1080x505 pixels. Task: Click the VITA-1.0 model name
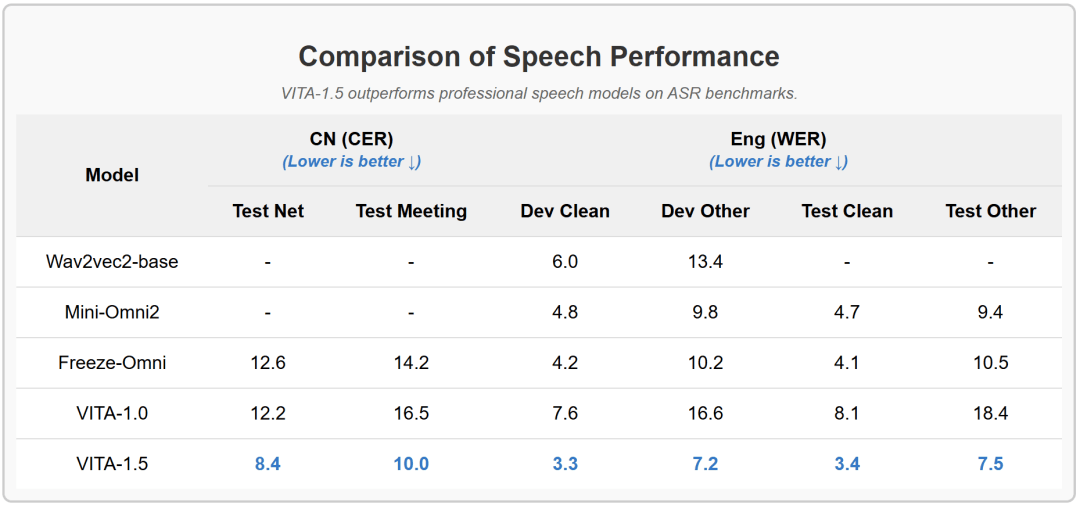112,413
